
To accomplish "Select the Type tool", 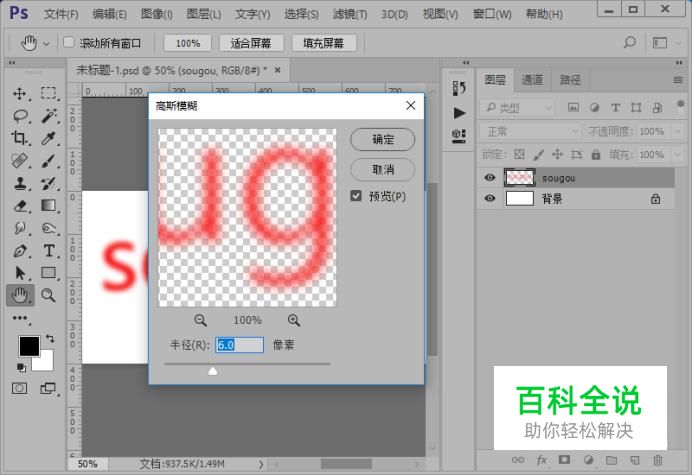I will [49, 251].
